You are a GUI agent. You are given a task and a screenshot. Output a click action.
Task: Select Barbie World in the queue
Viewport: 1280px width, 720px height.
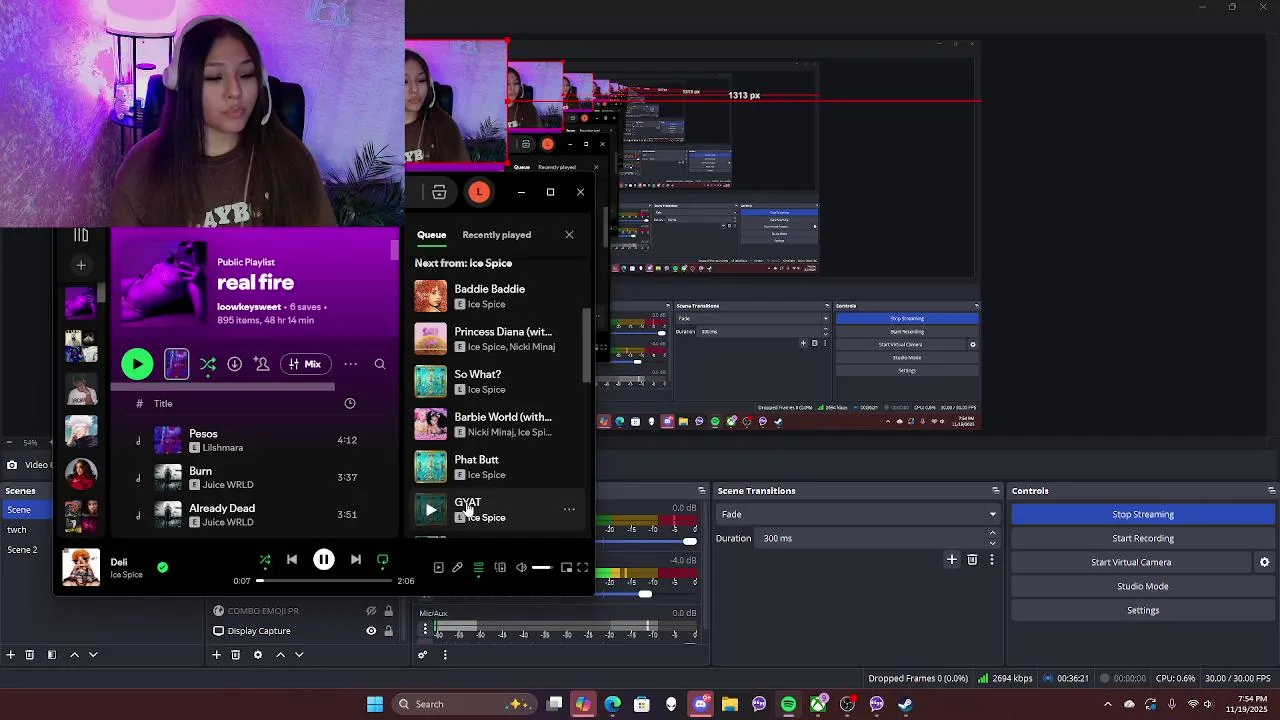point(498,424)
